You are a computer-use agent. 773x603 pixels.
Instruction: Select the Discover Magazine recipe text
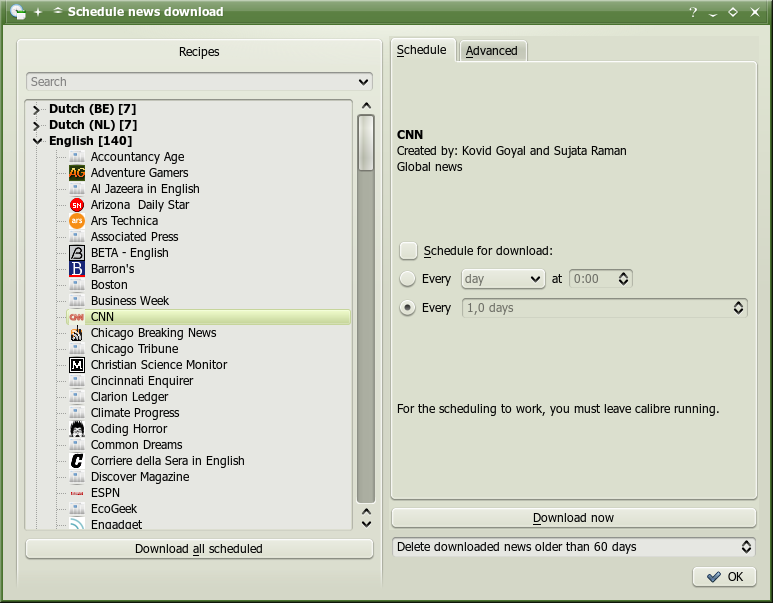tap(140, 477)
